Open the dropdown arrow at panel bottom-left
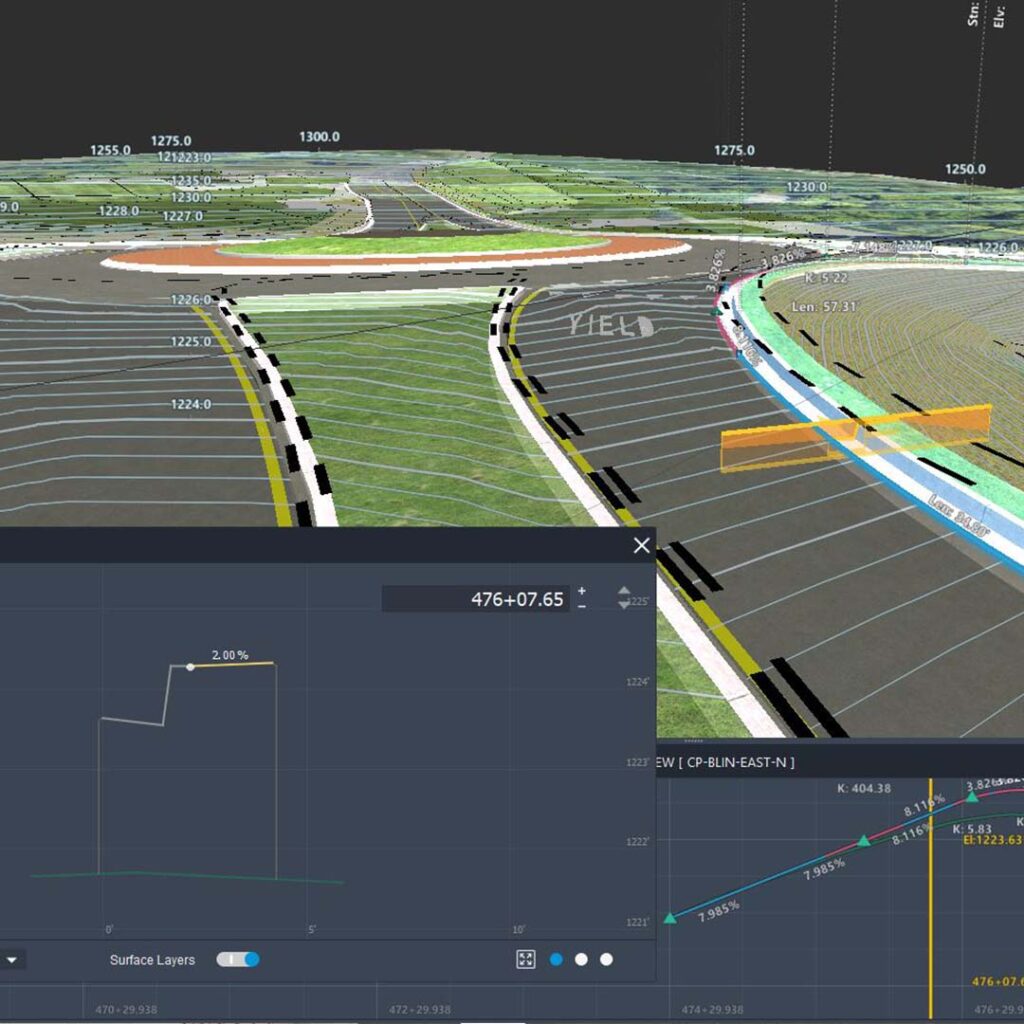The height and width of the screenshot is (1024, 1024). pos(12,960)
